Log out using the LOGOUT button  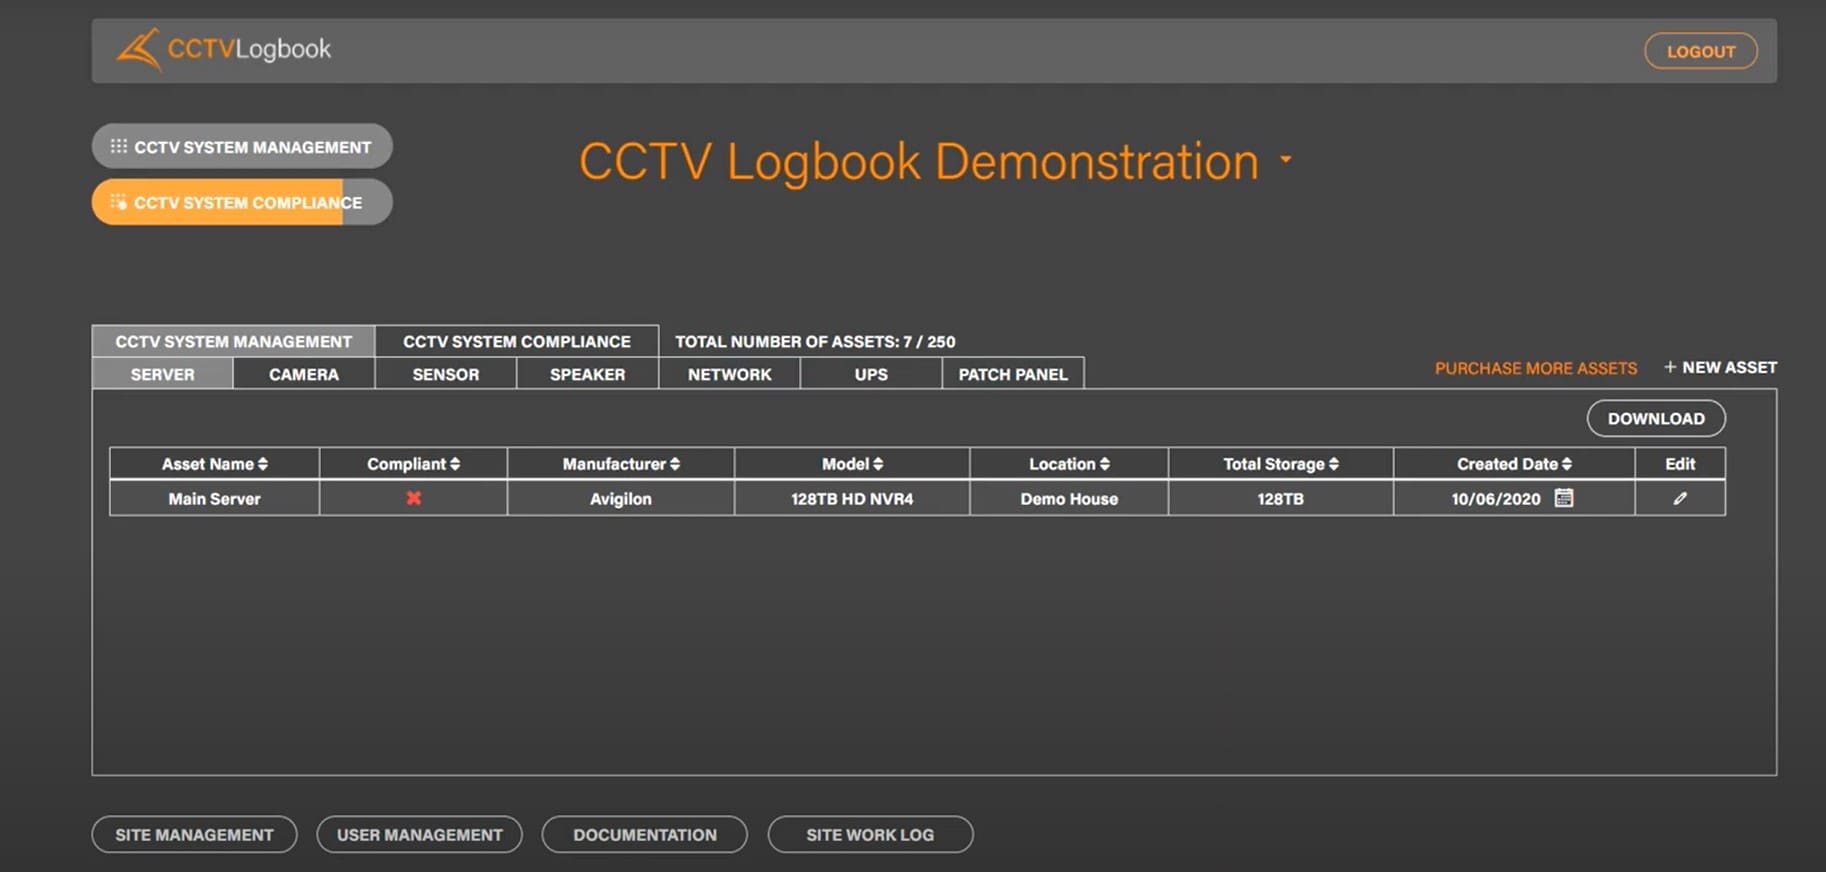(x=1701, y=51)
